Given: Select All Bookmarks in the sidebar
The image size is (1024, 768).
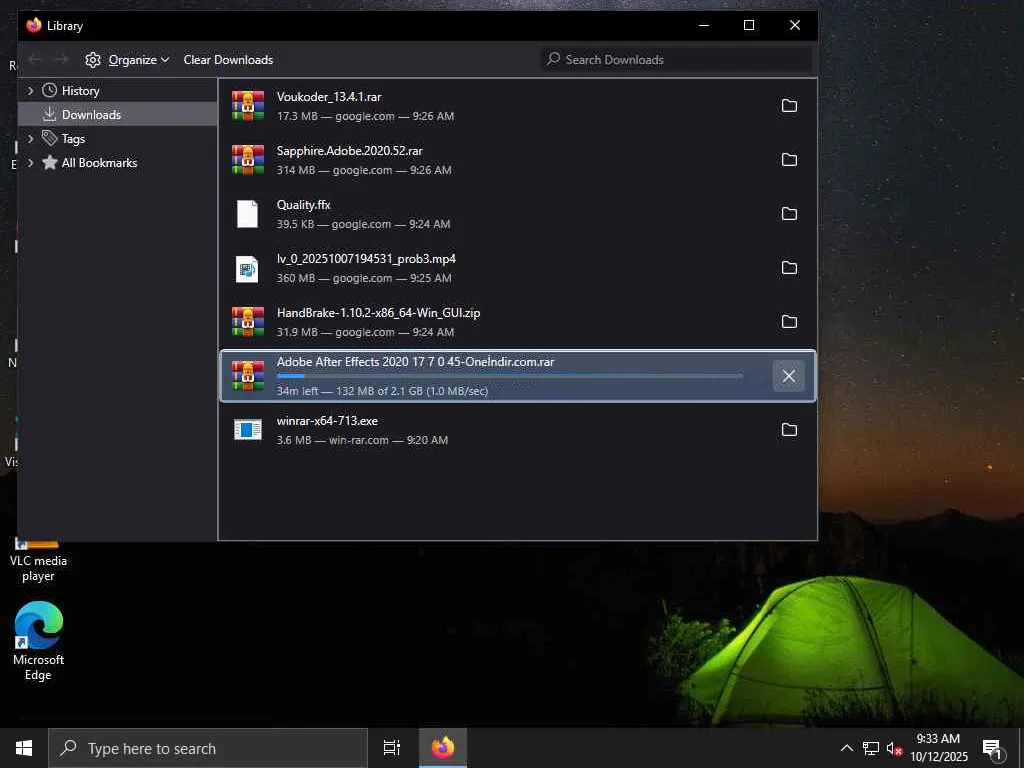Looking at the screenshot, I should click(99, 163).
